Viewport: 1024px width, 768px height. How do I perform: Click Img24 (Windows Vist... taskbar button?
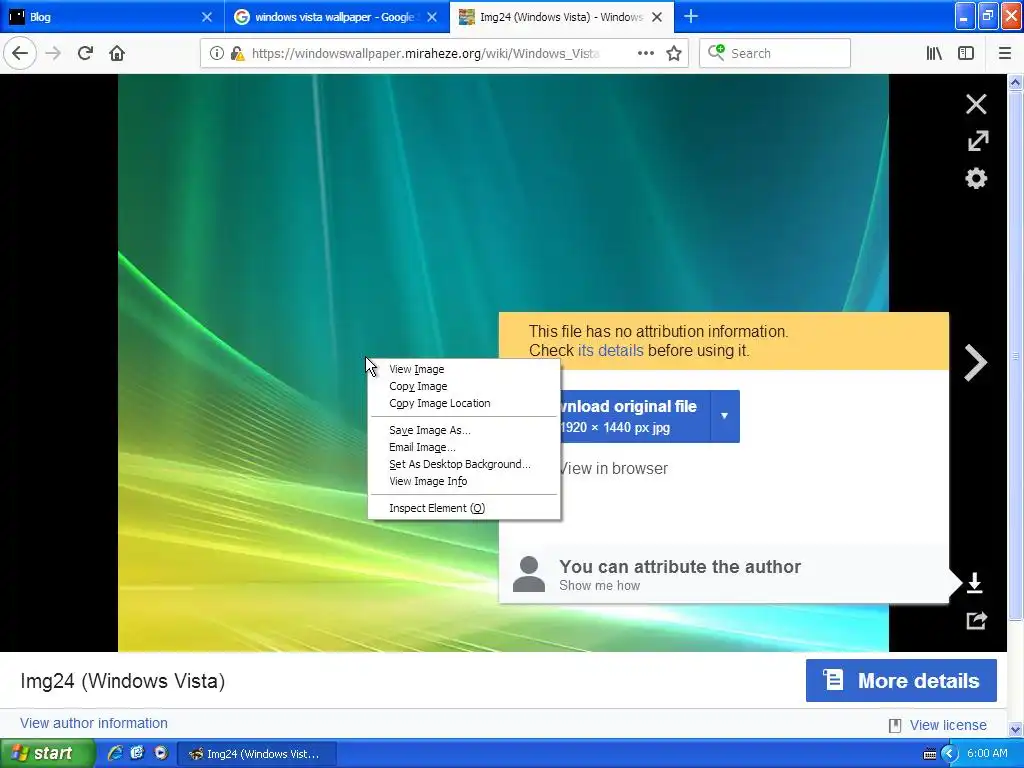click(x=257, y=754)
